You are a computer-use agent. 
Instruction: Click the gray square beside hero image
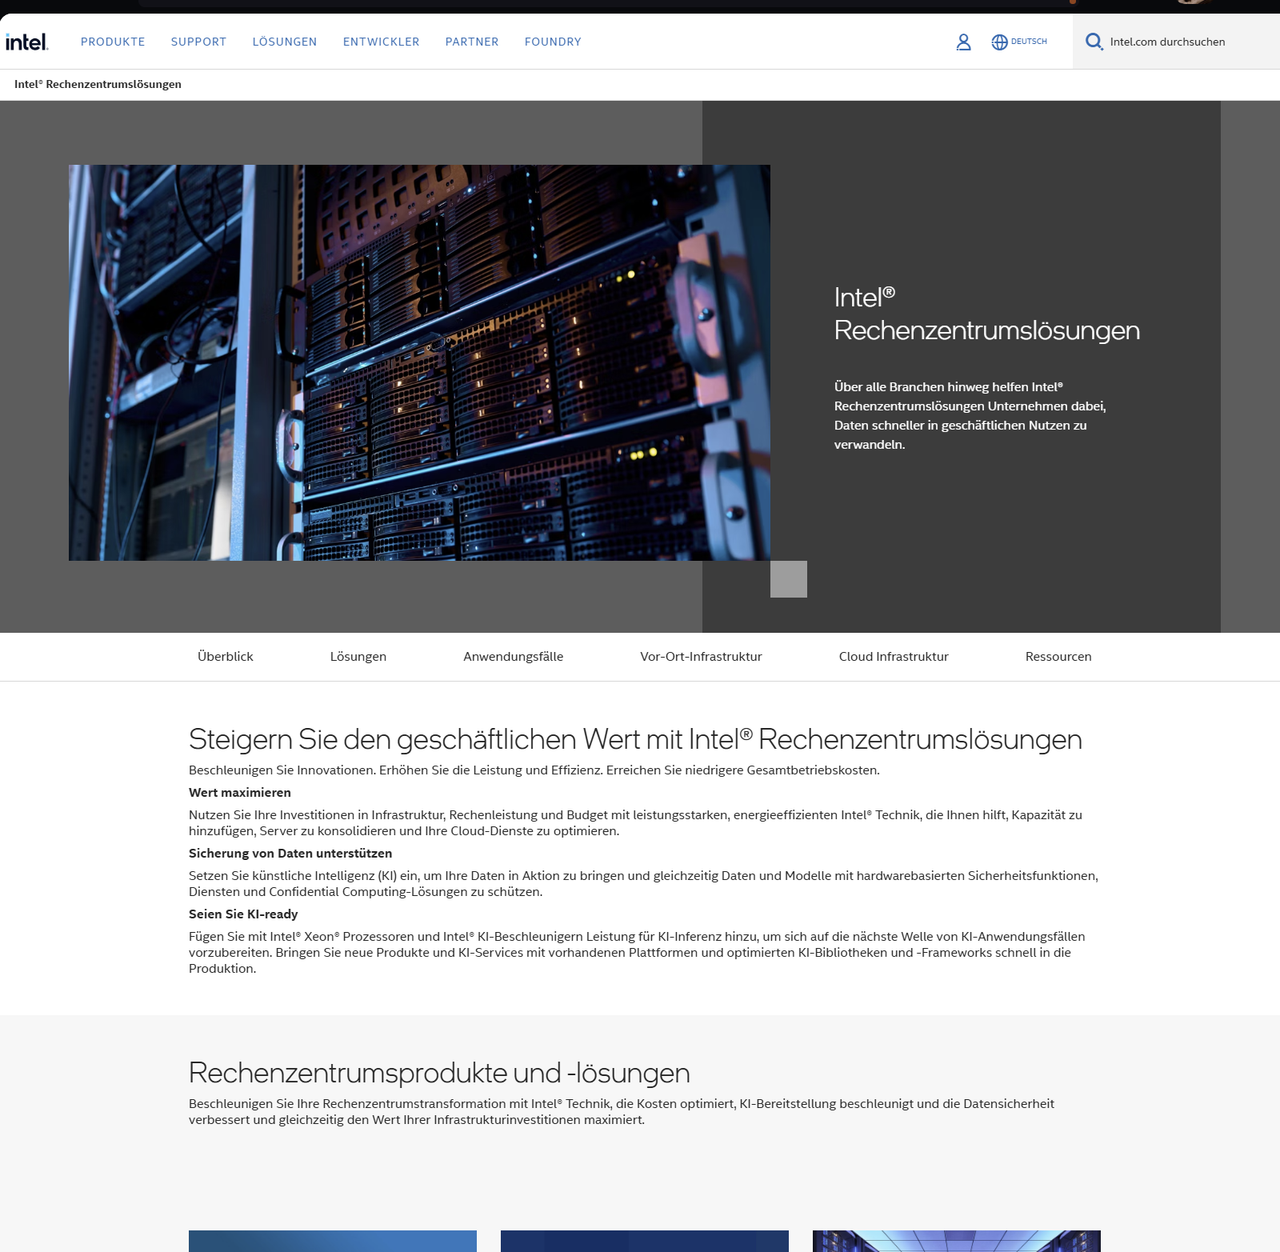tap(788, 579)
